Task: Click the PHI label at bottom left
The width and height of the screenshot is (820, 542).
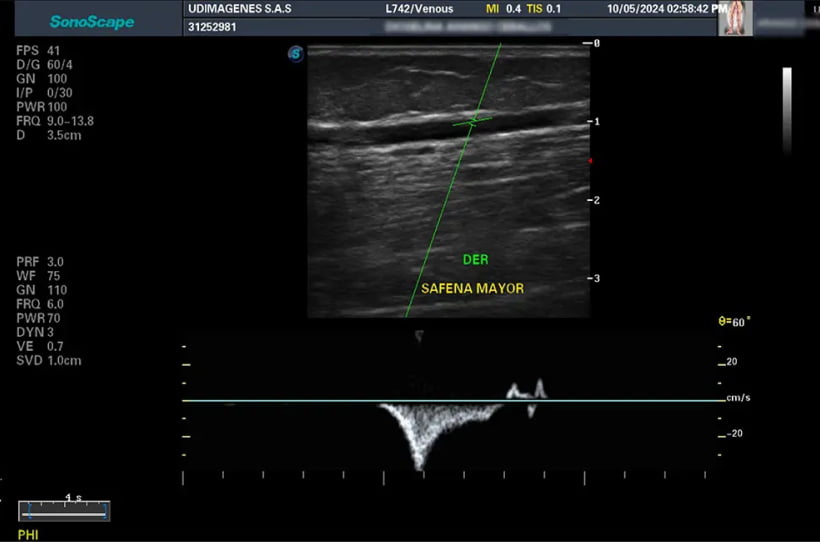Action: click(30, 535)
